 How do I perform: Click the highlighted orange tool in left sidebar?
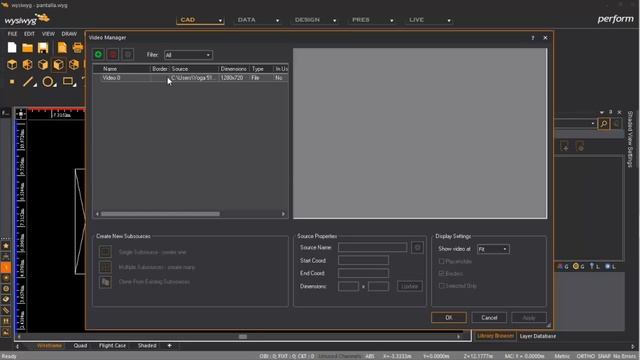[x=6, y=267]
